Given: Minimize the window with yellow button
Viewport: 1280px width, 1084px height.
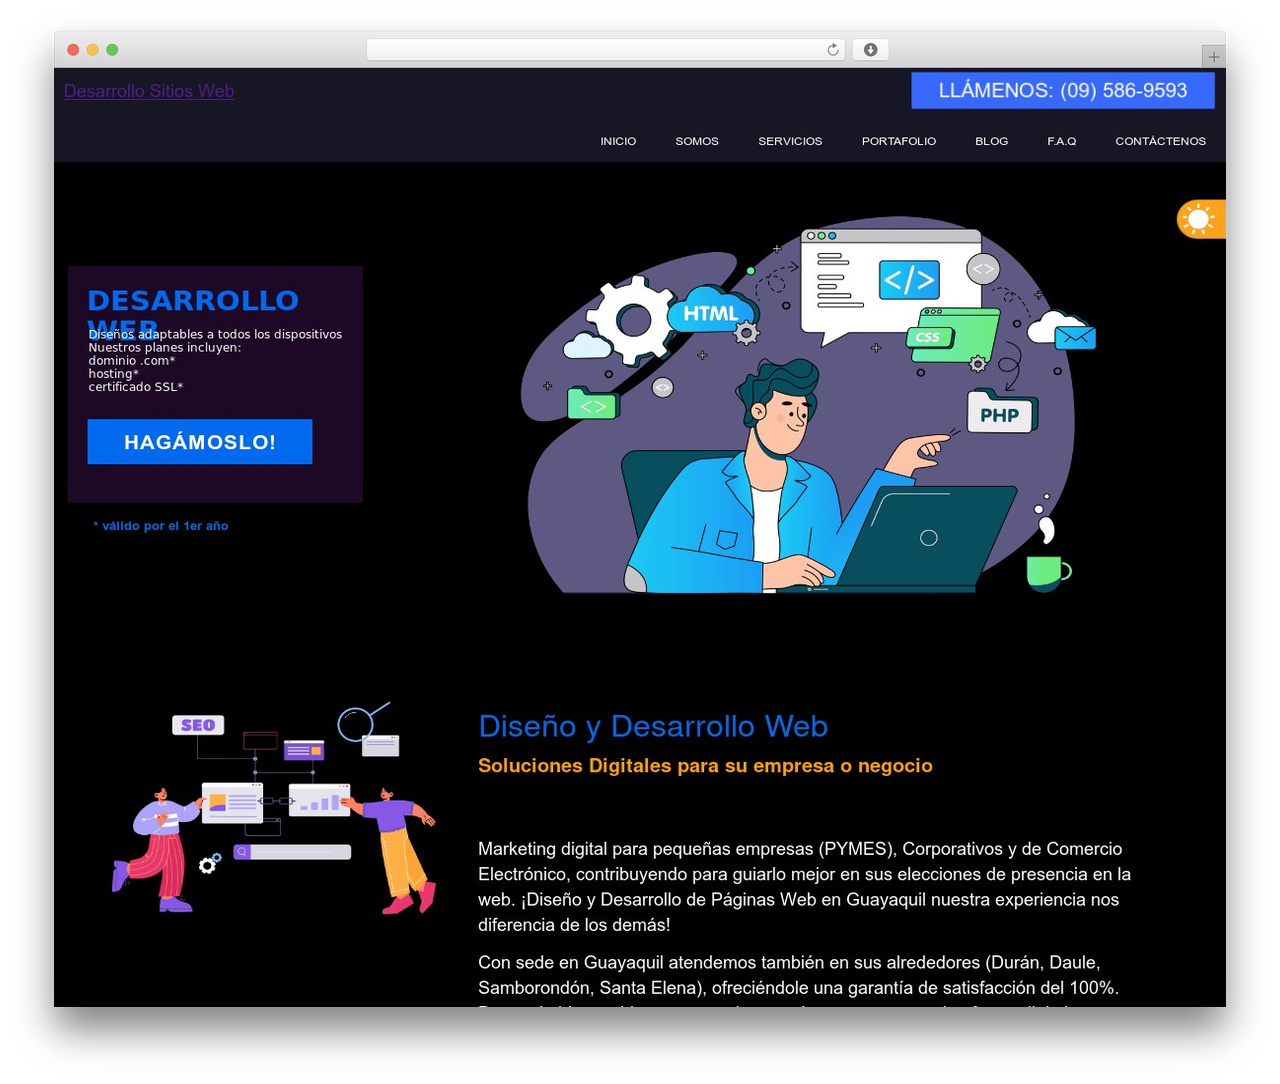Looking at the screenshot, I should pyautogui.click(x=93, y=50).
